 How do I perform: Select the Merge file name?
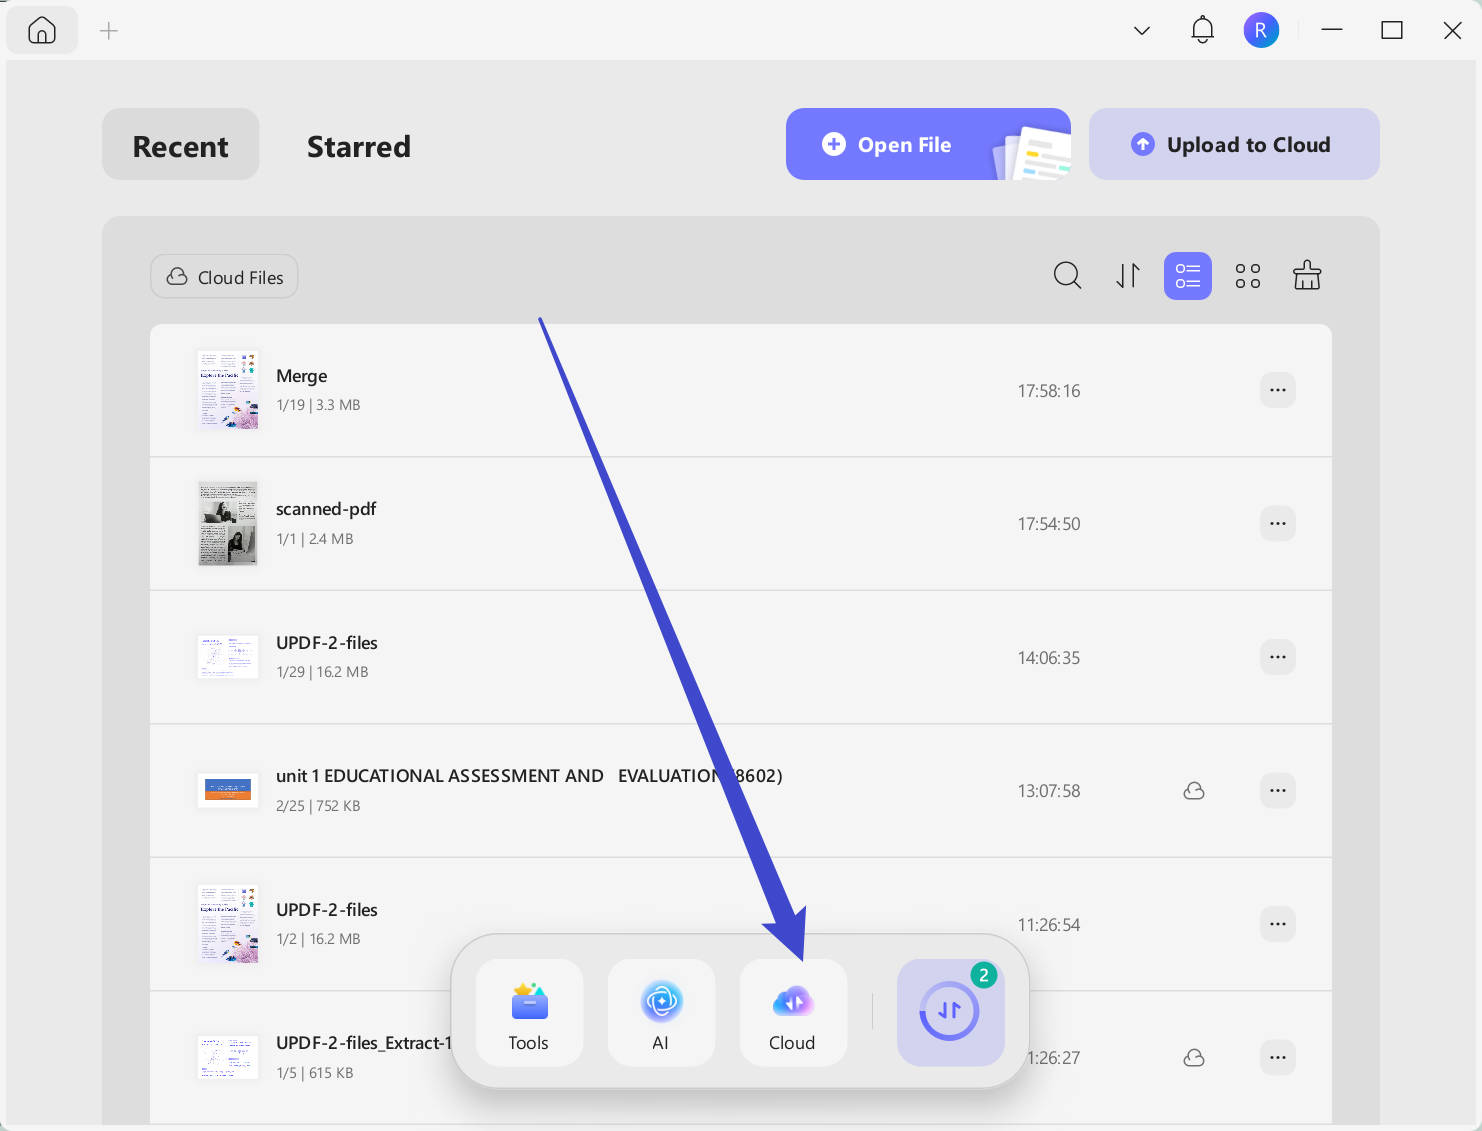(x=302, y=376)
